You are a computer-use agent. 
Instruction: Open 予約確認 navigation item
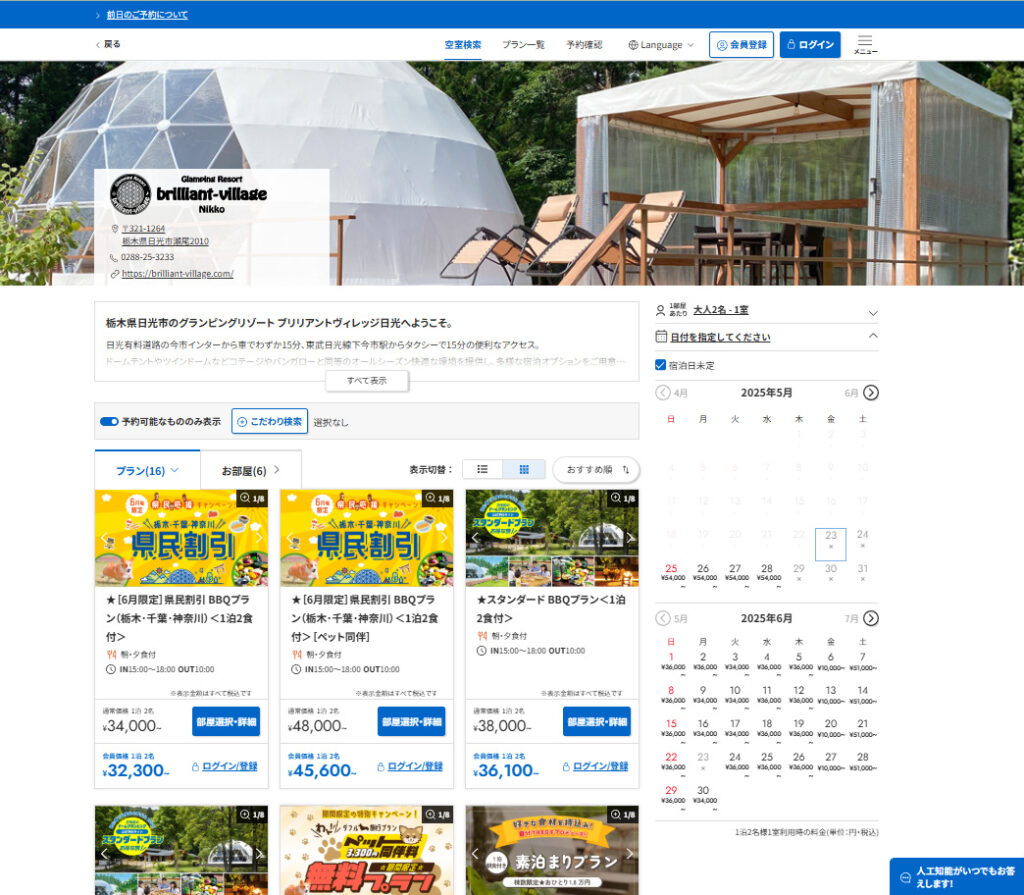[x=584, y=45]
